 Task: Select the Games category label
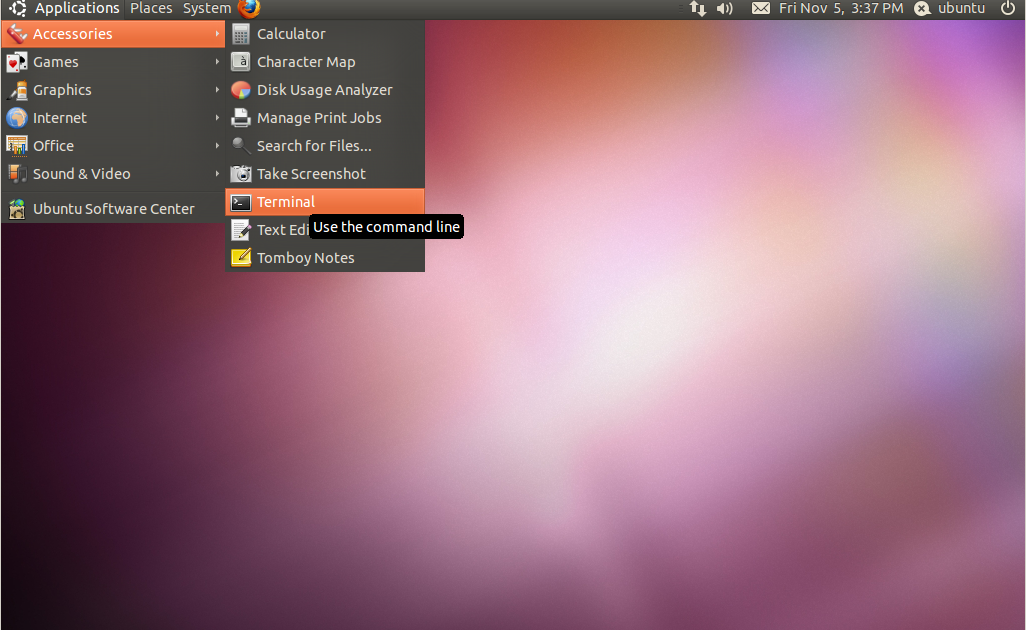pos(56,62)
